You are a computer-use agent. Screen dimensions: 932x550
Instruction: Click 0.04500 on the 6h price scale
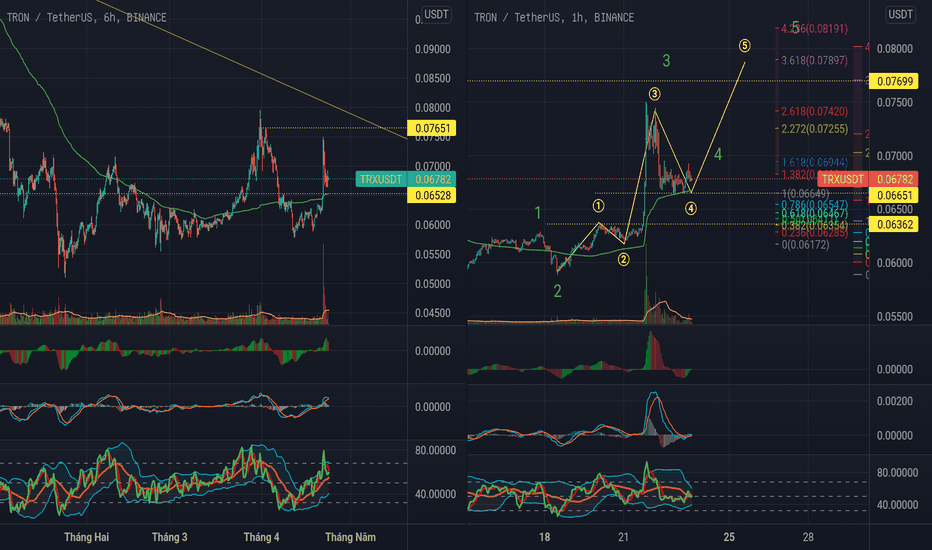click(x=432, y=313)
